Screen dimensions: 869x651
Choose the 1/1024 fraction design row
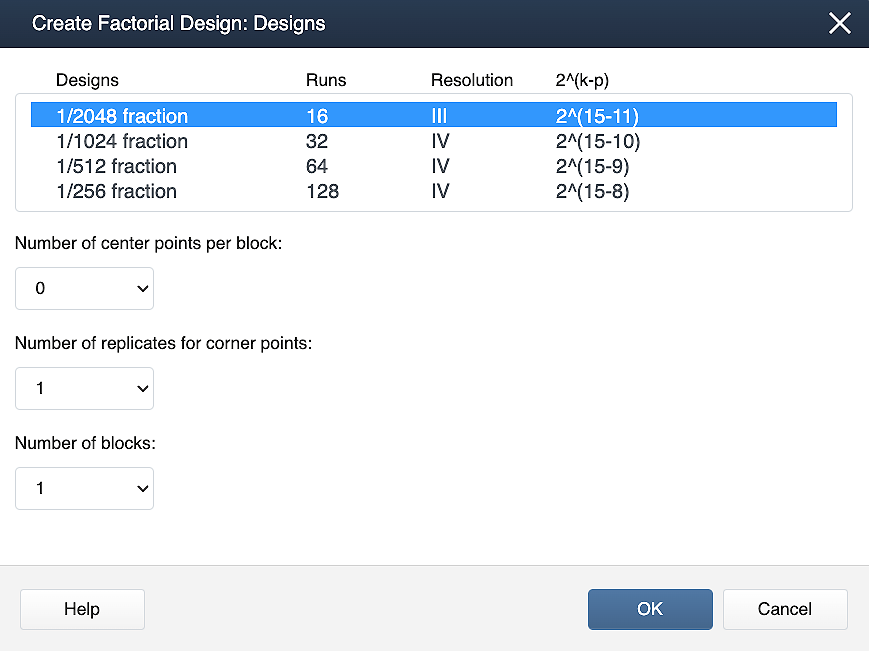[122, 142]
